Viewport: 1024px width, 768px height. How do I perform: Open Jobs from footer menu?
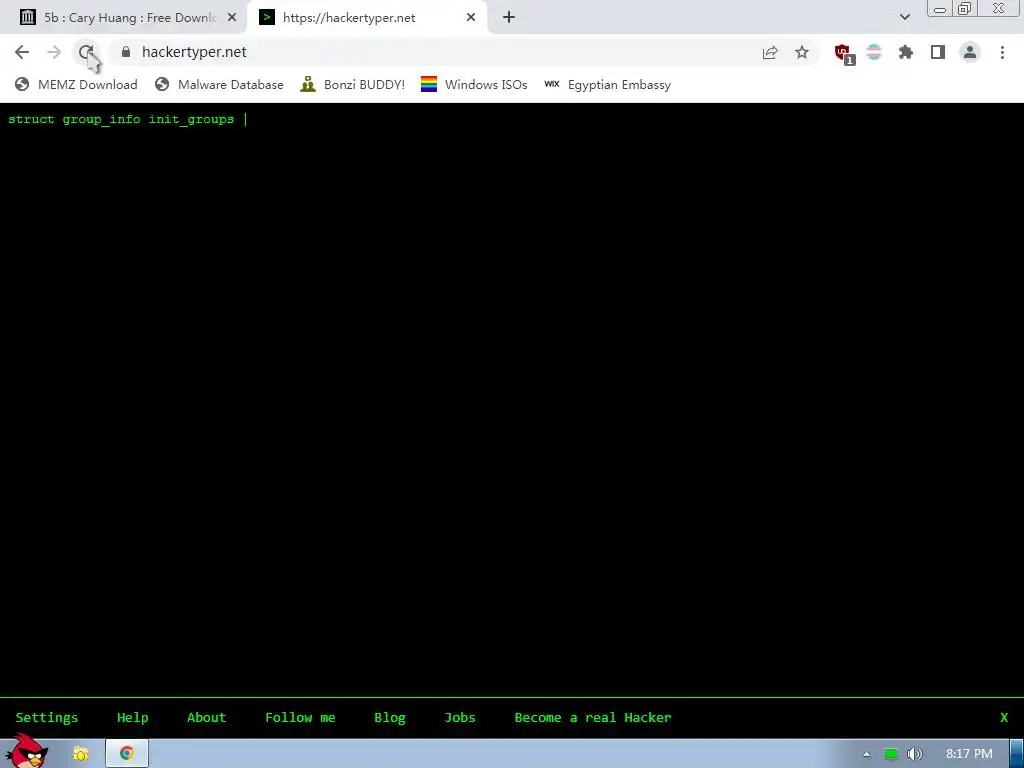pyautogui.click(x=460, y=717)
